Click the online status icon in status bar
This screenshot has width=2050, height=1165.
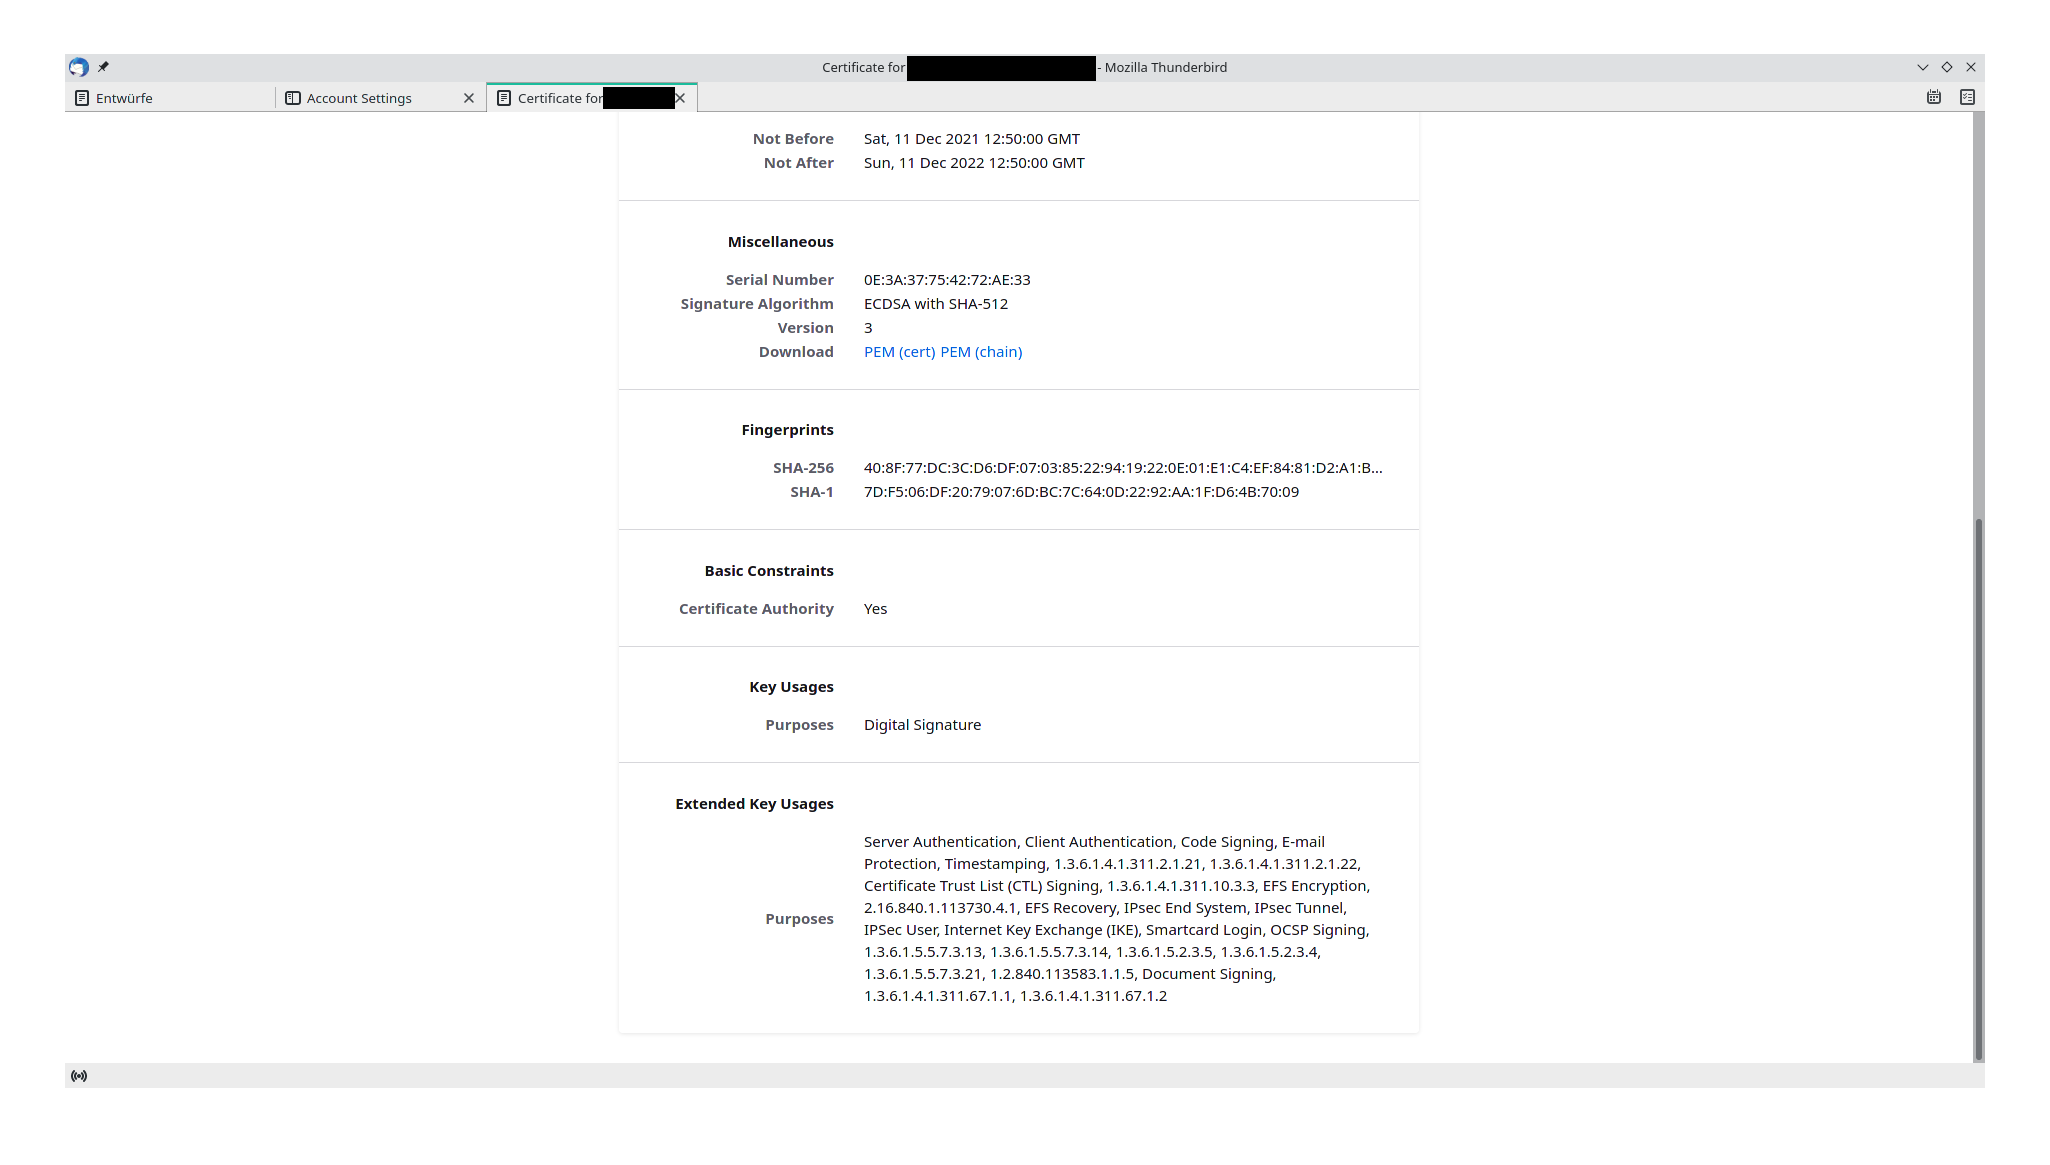point(79,1076)
